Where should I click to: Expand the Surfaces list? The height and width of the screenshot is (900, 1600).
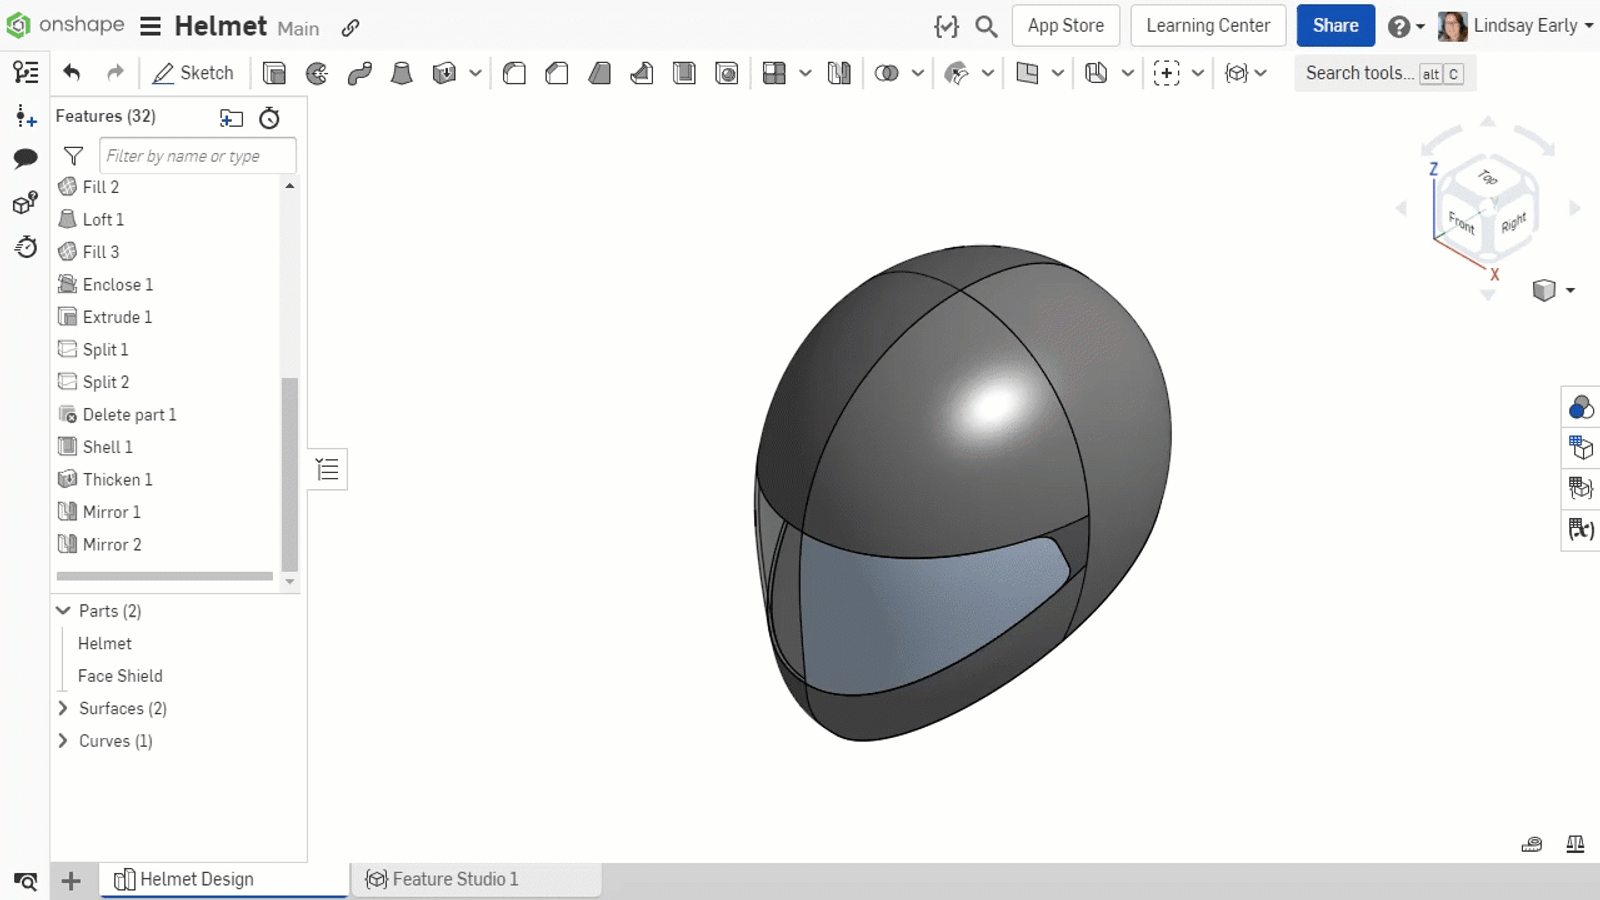coord(63,708)
